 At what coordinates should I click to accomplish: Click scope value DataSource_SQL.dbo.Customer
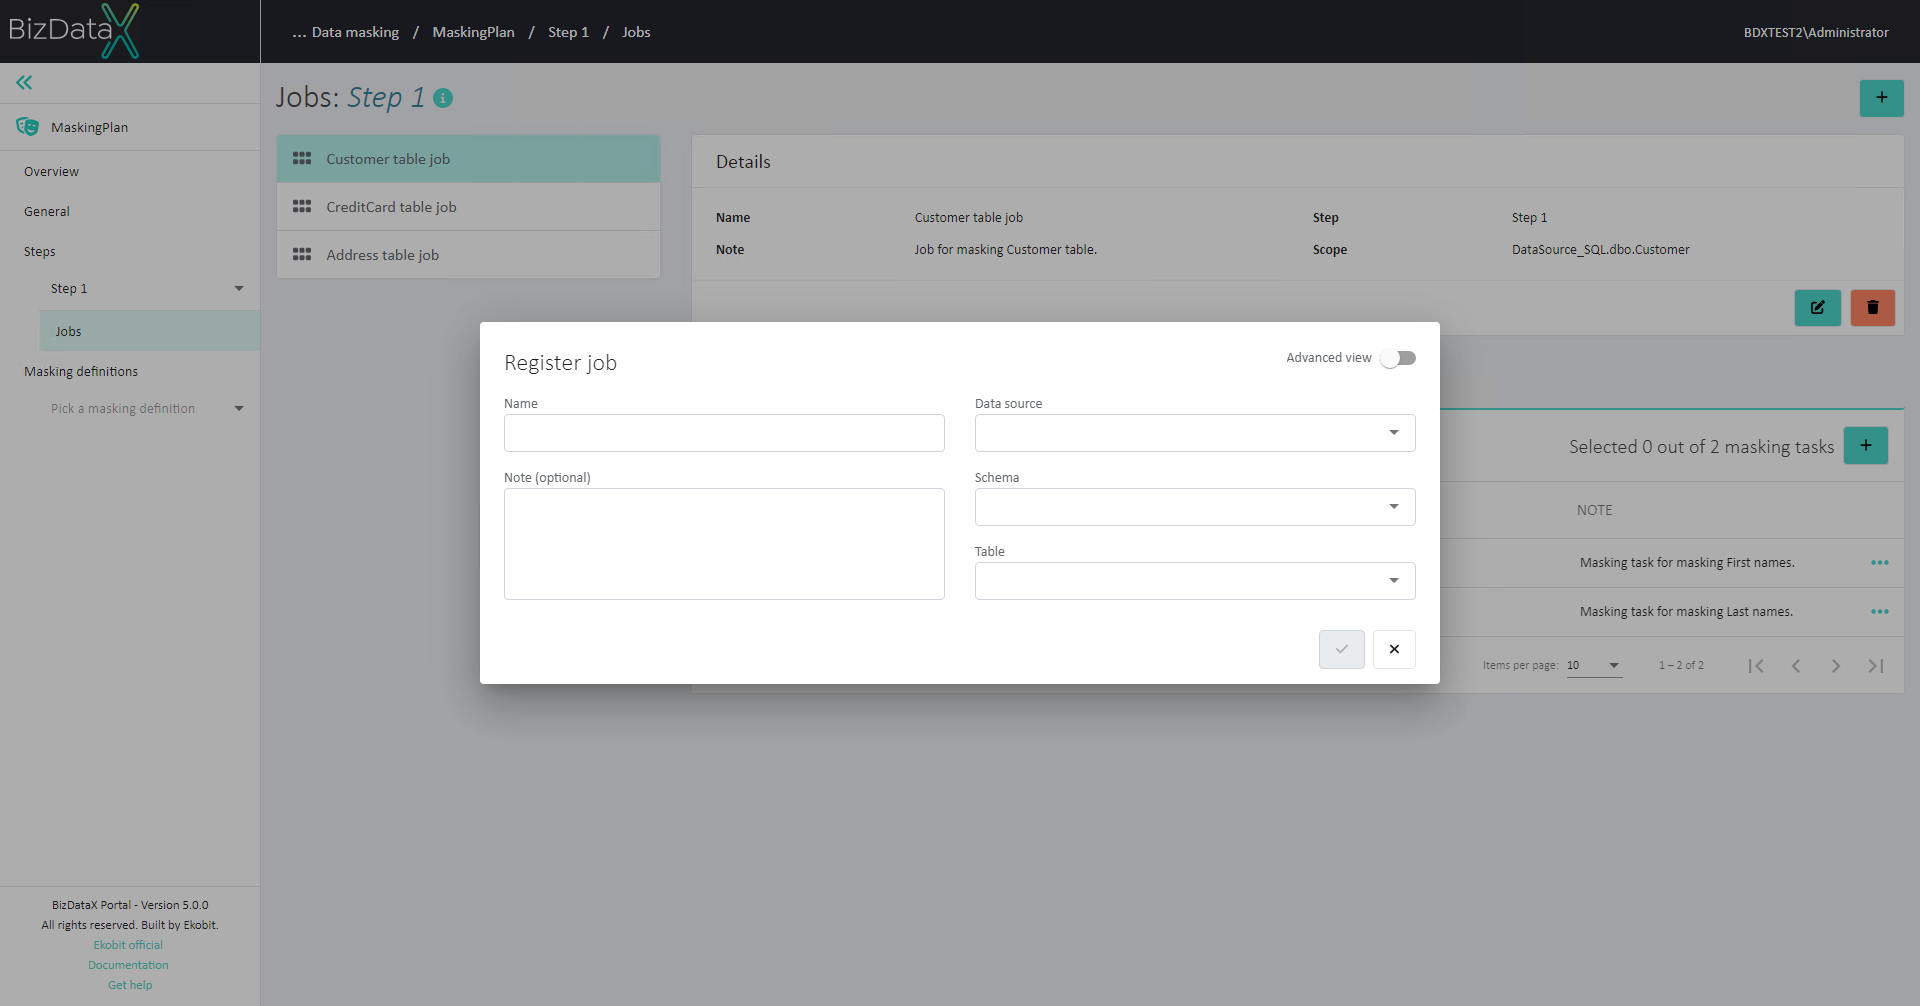point(1600,250)
